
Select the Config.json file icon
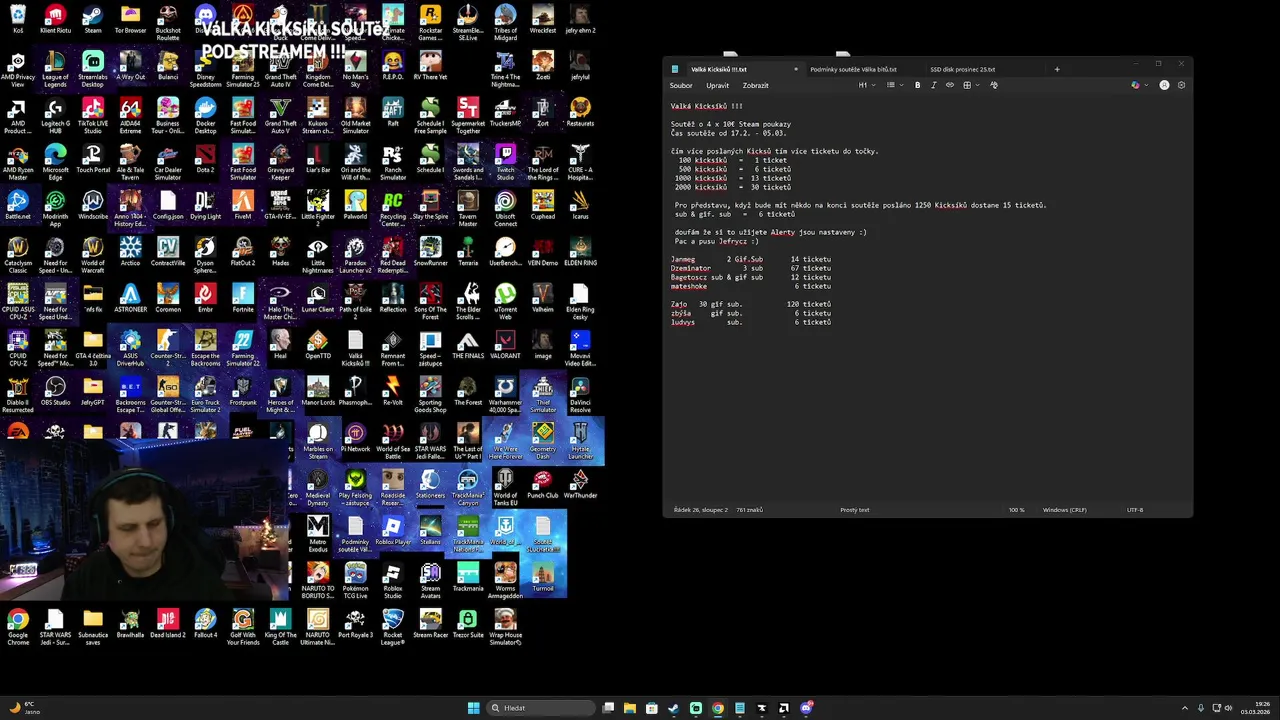168,207
